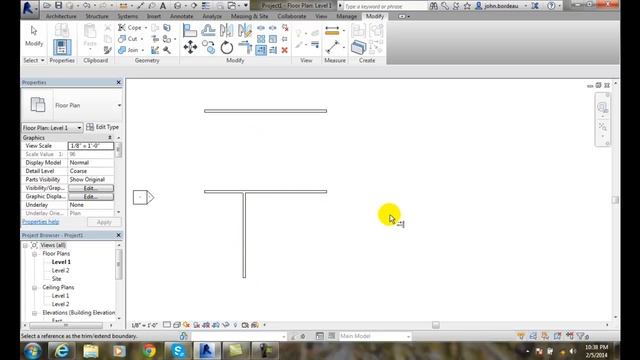Select the Scale tool
Image resolution: width=640 pixels, height=360 pixels.
[273, 39]
